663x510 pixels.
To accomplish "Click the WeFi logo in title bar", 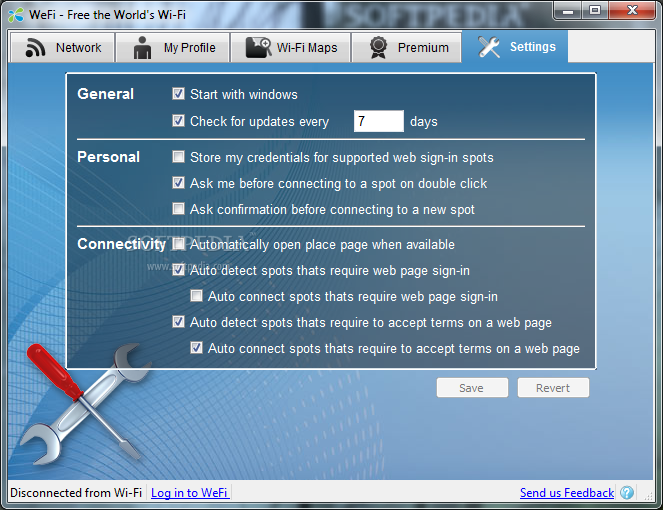I will [x=16, y=15].
